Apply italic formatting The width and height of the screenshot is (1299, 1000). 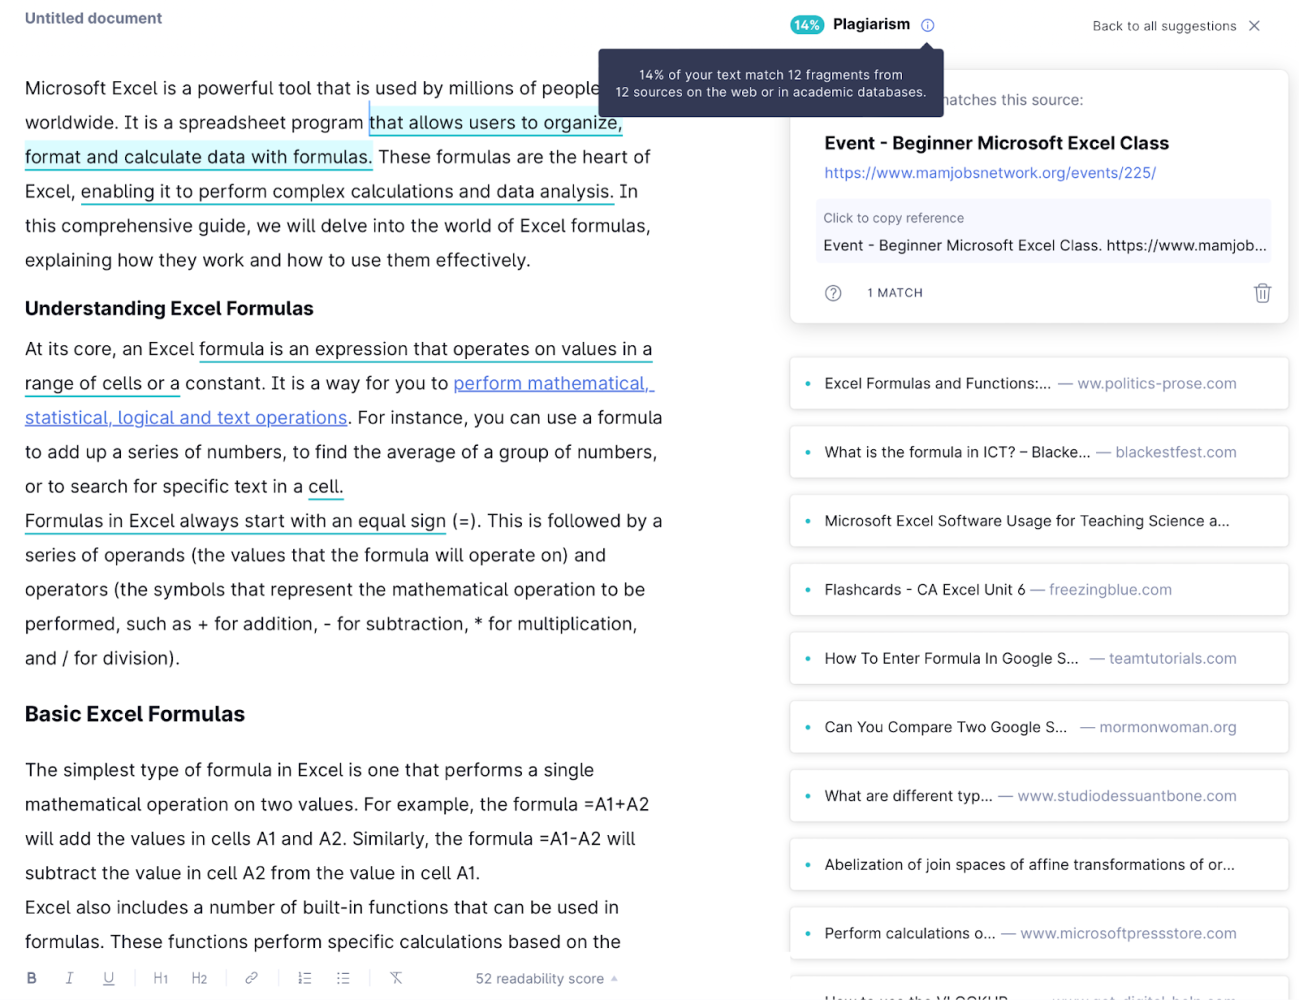tap(69, 978)
